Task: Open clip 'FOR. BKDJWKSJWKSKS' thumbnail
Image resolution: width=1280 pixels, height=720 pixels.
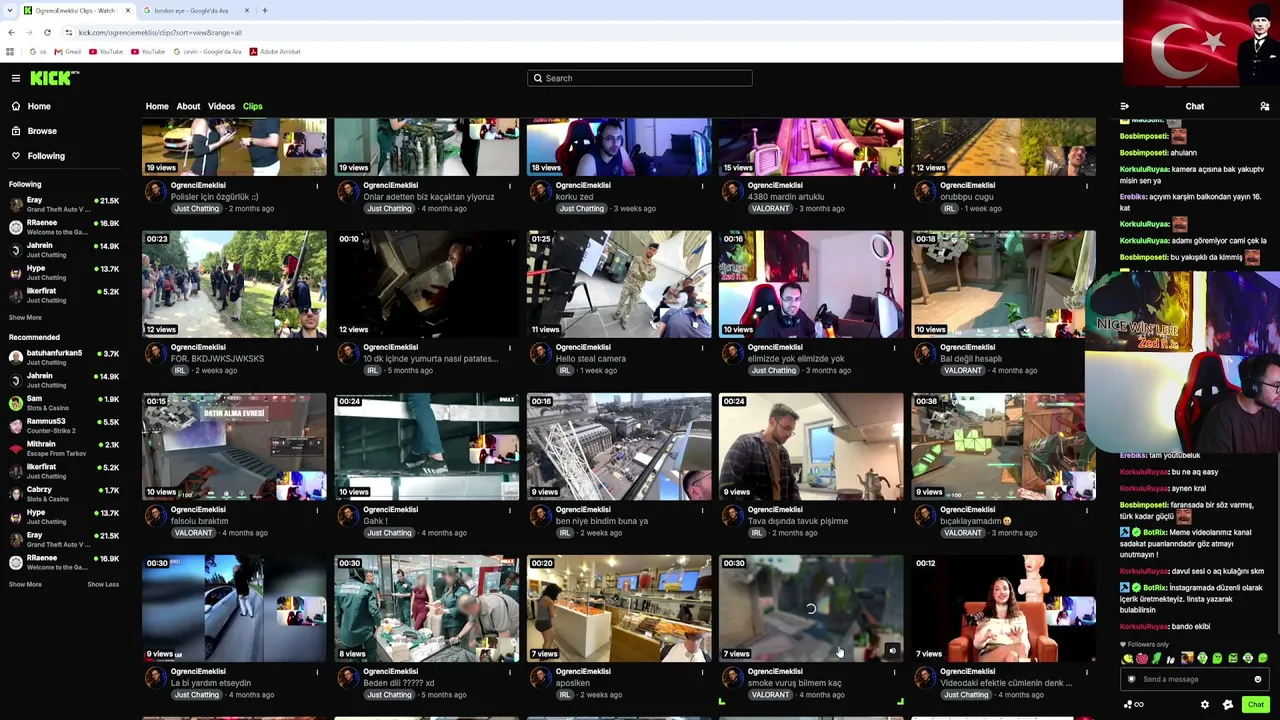Action: (x=234, y=284)
